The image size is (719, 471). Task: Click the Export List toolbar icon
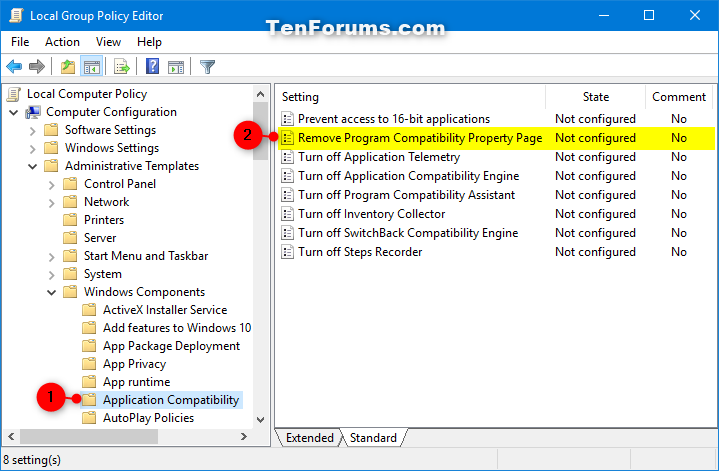(x=122, y=67)
